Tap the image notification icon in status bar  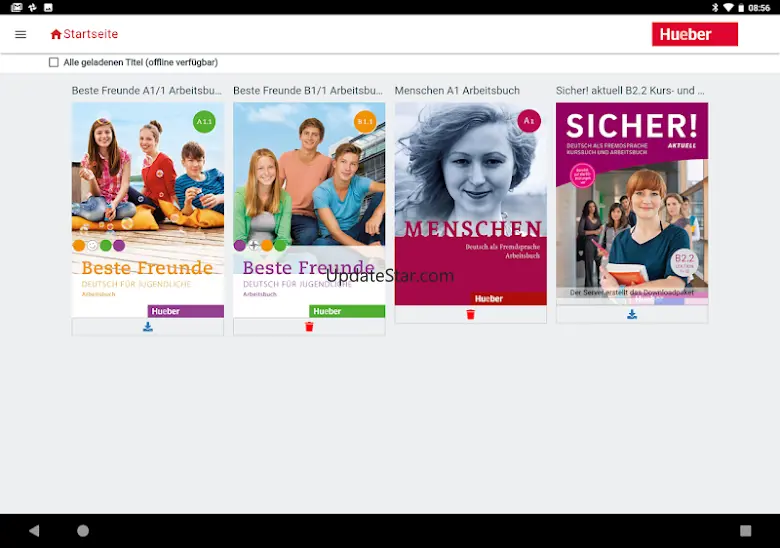coord(48,7)
